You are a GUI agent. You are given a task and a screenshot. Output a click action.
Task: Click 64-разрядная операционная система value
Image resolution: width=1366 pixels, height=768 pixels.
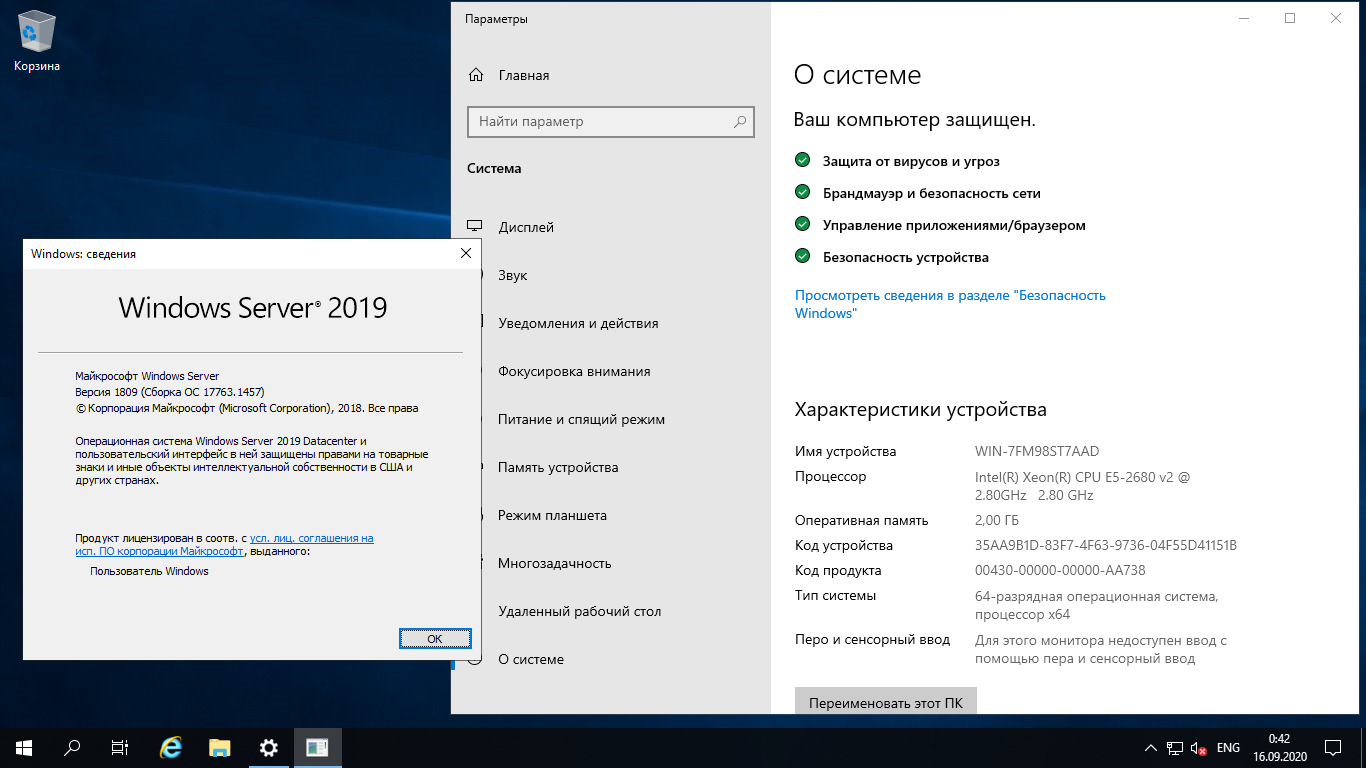1096,605
